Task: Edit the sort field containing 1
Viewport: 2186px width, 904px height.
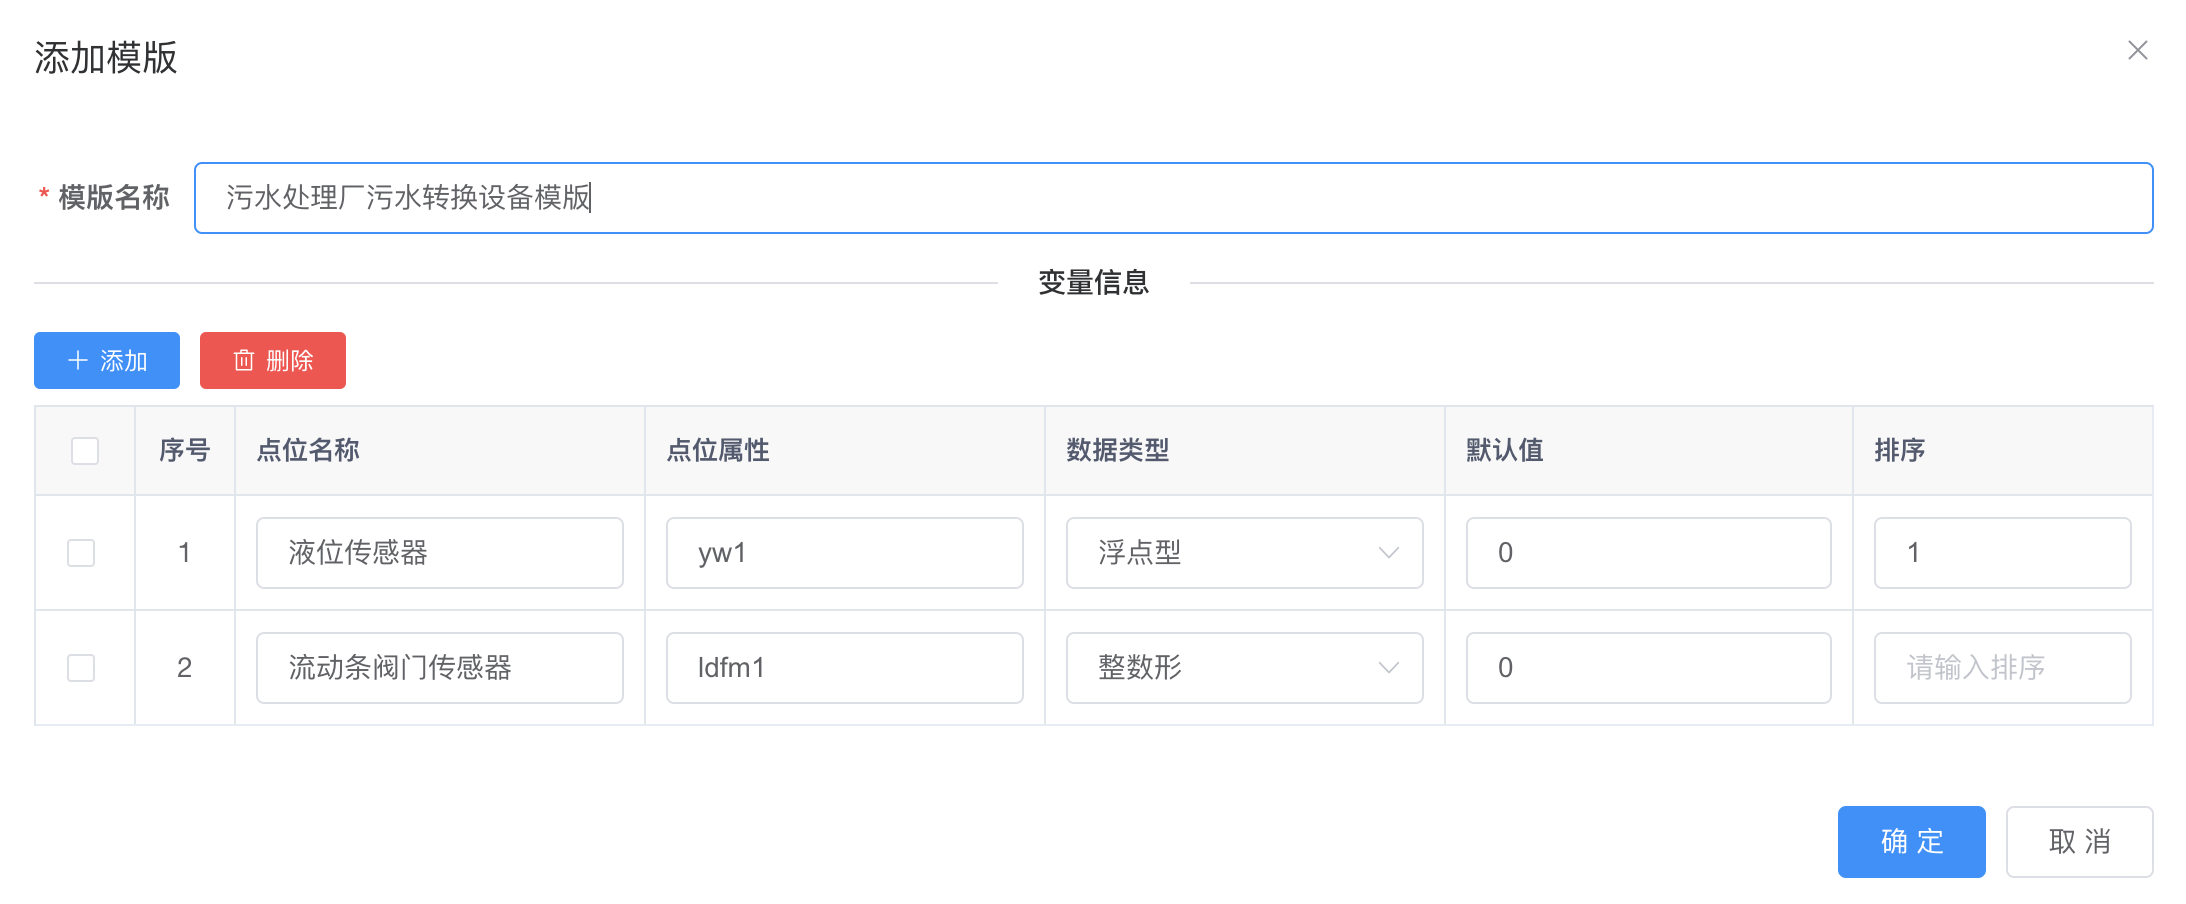Action: [x=2003, y=553]
